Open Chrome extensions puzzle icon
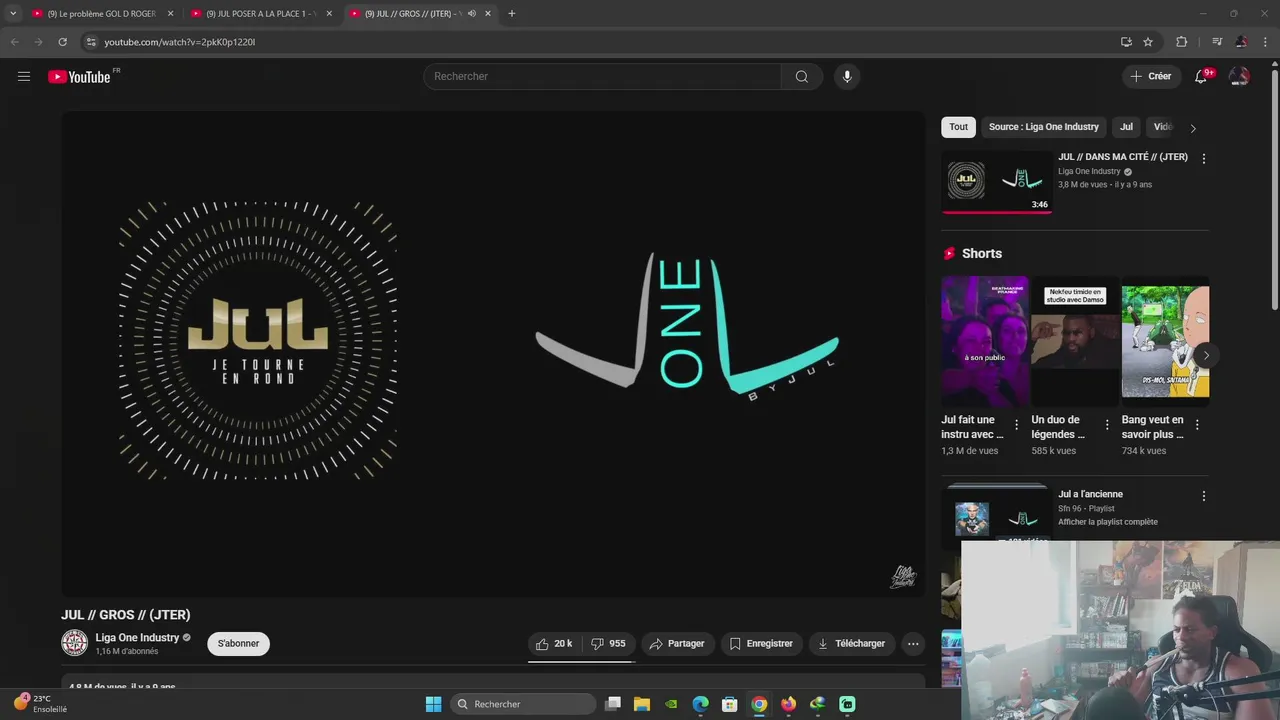Screen dimensions: 1280x720 coord(1181,42)
